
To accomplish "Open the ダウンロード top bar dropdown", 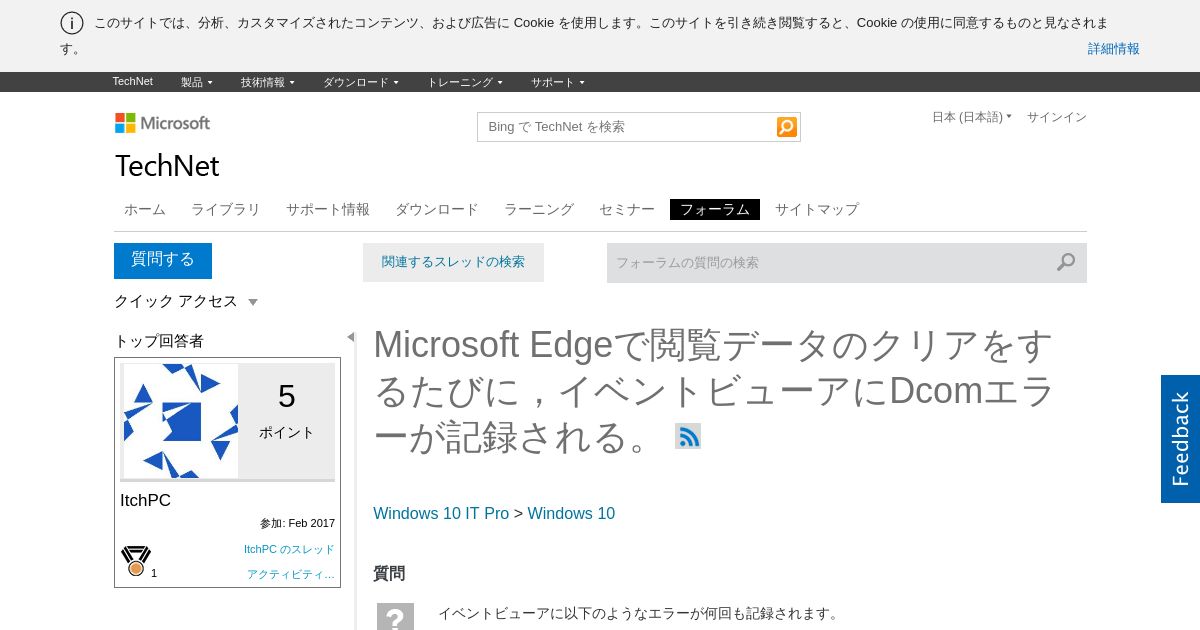I will tap(360, 82).
